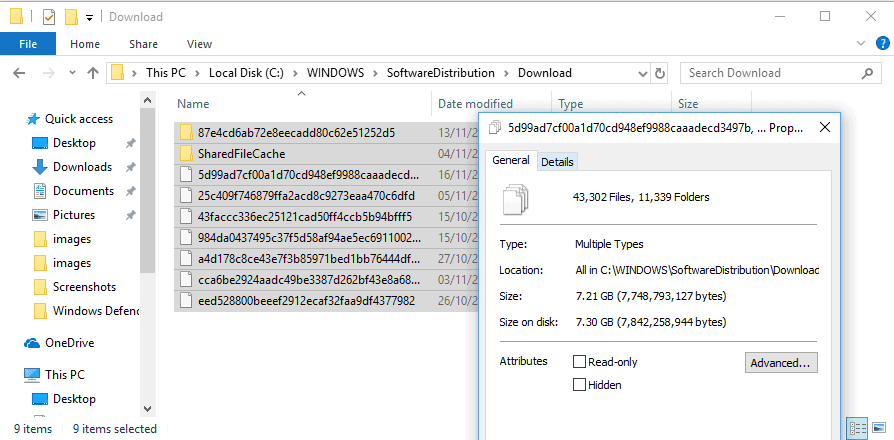The height and width of the screenshot is (440, 894).
Task: Go back with the Back arrow
Action: pyautogui.click(x=19, y=73)
